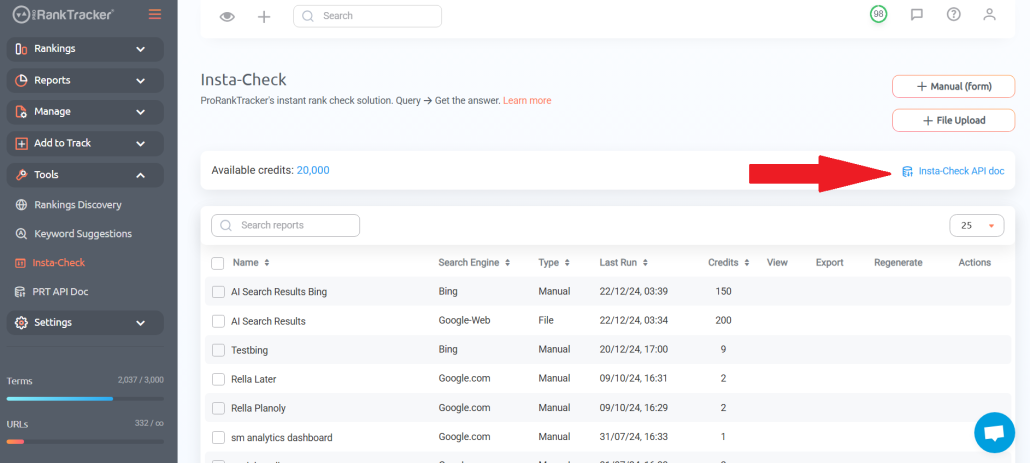The width and height of the screenshot is (1030, 463).
Task: Open the help question mark icon
Action: click(953, 14)
